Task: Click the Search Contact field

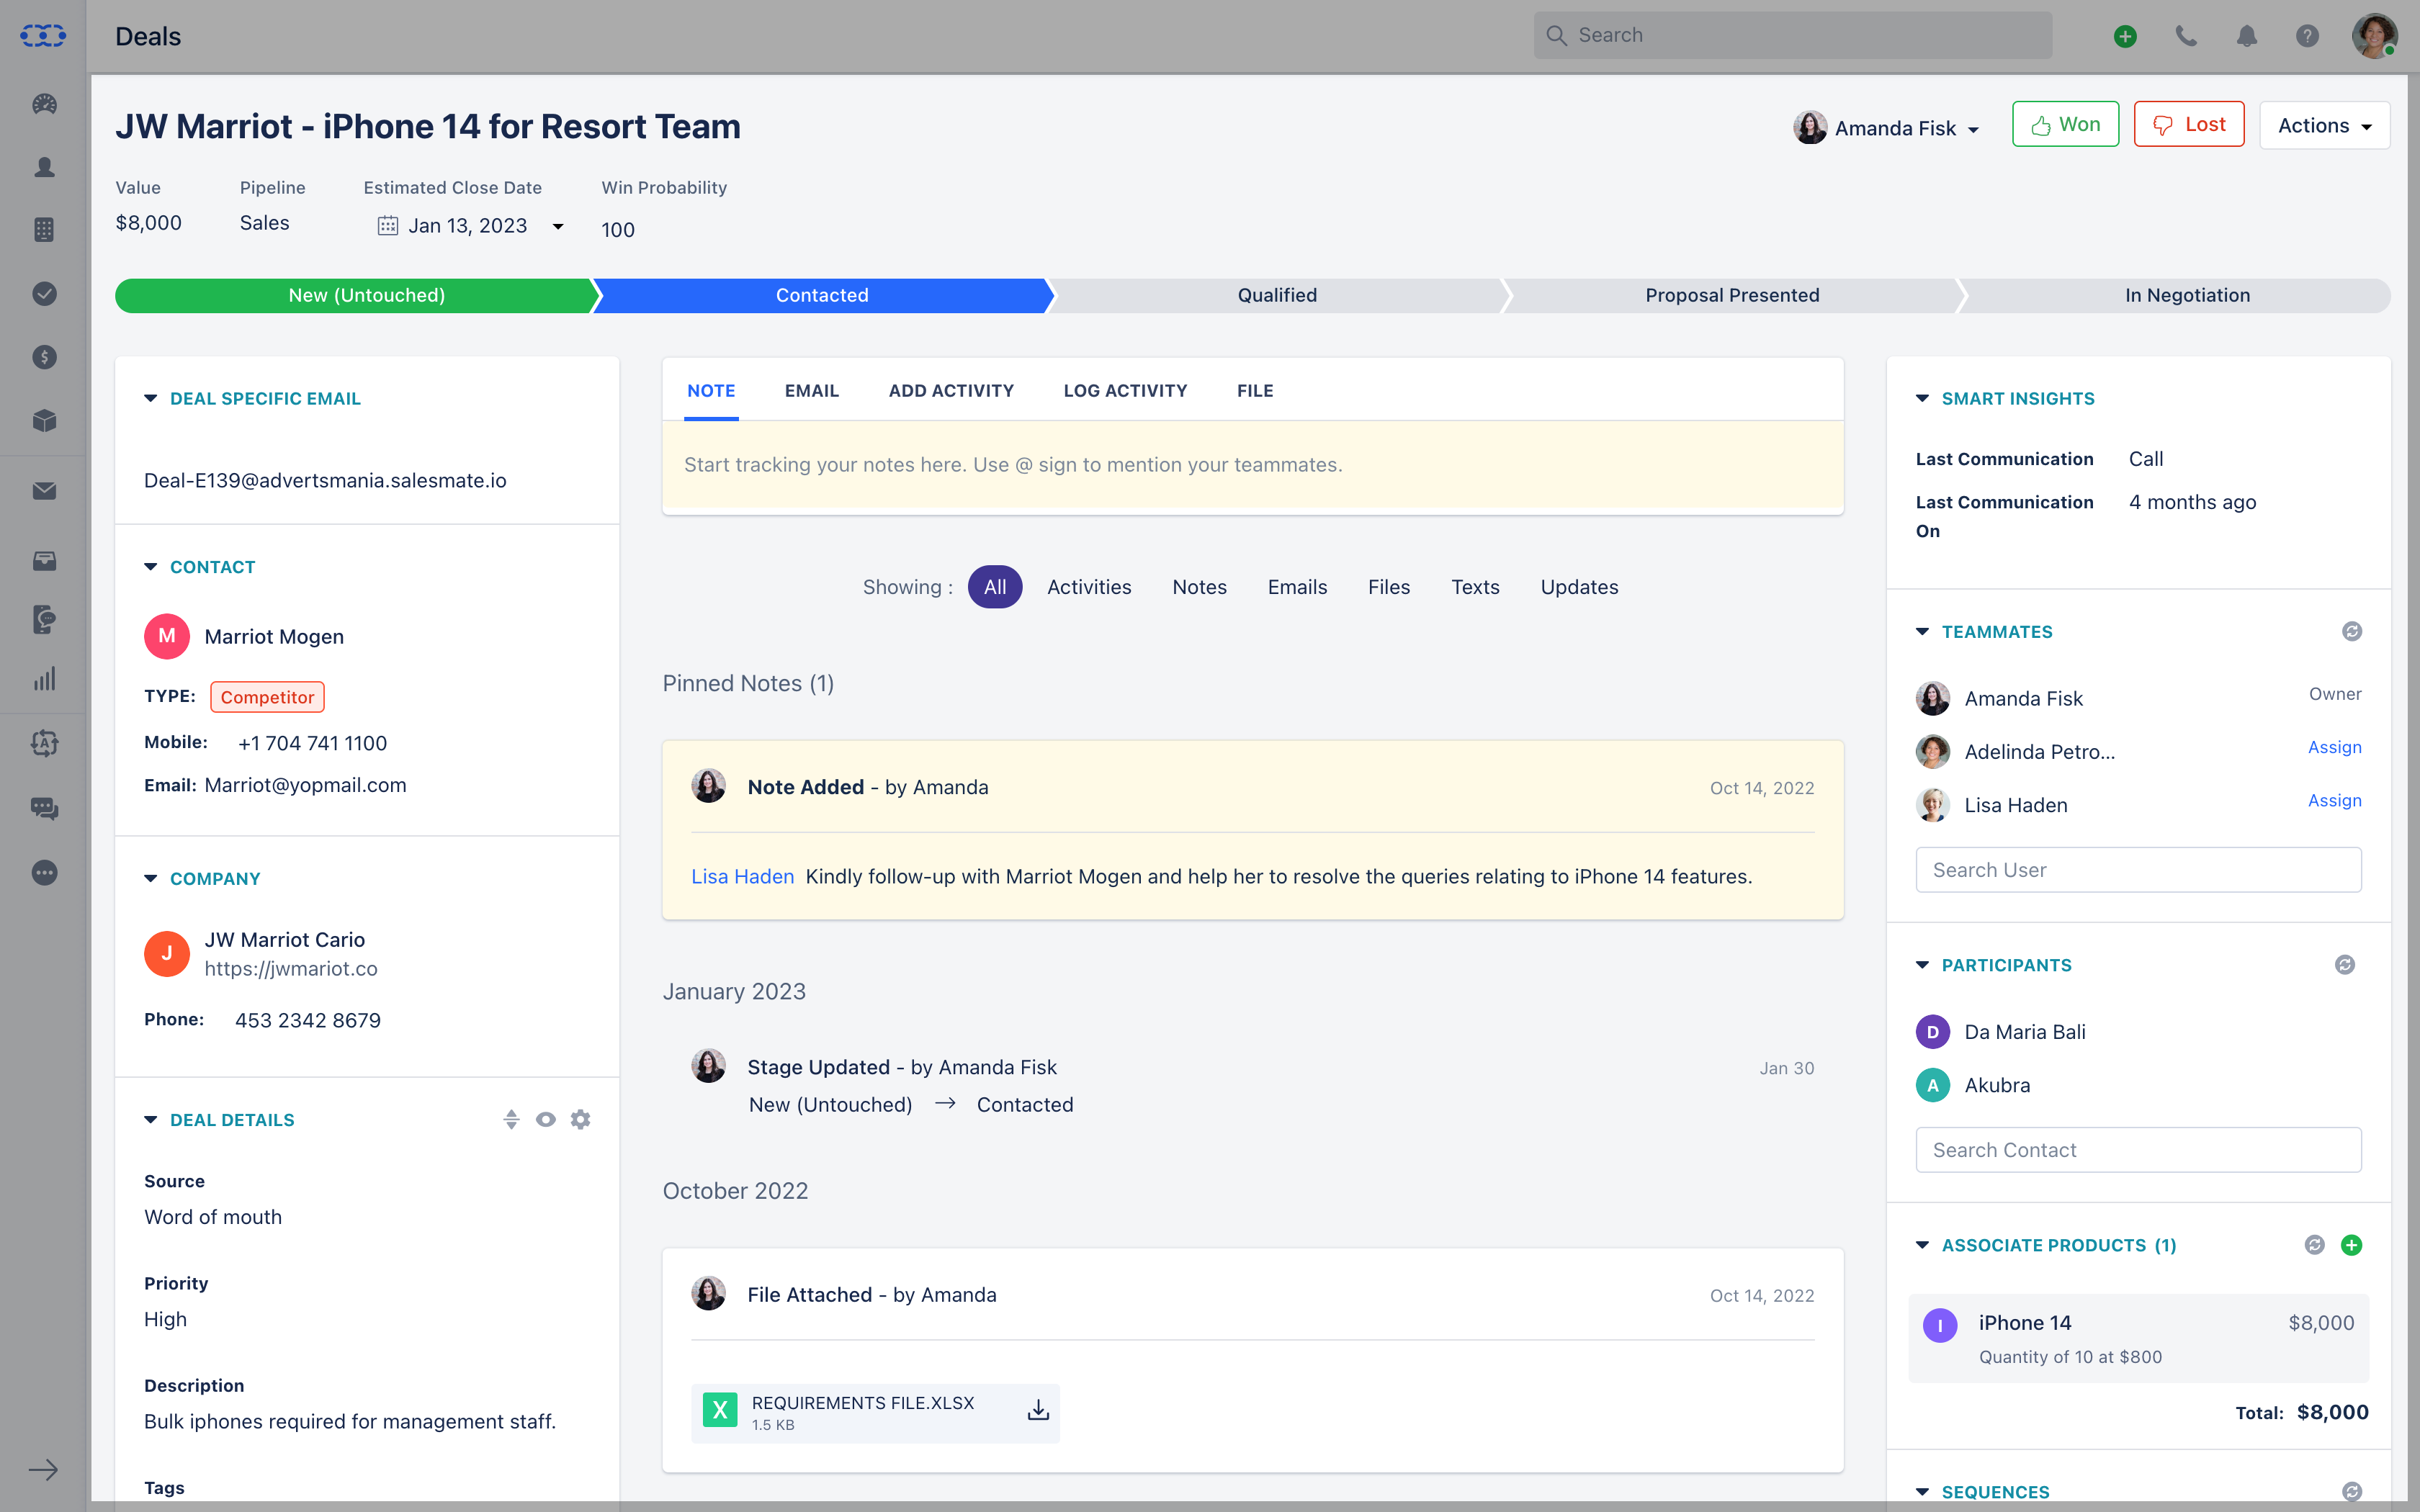Action: [x=2138, y=1150]
